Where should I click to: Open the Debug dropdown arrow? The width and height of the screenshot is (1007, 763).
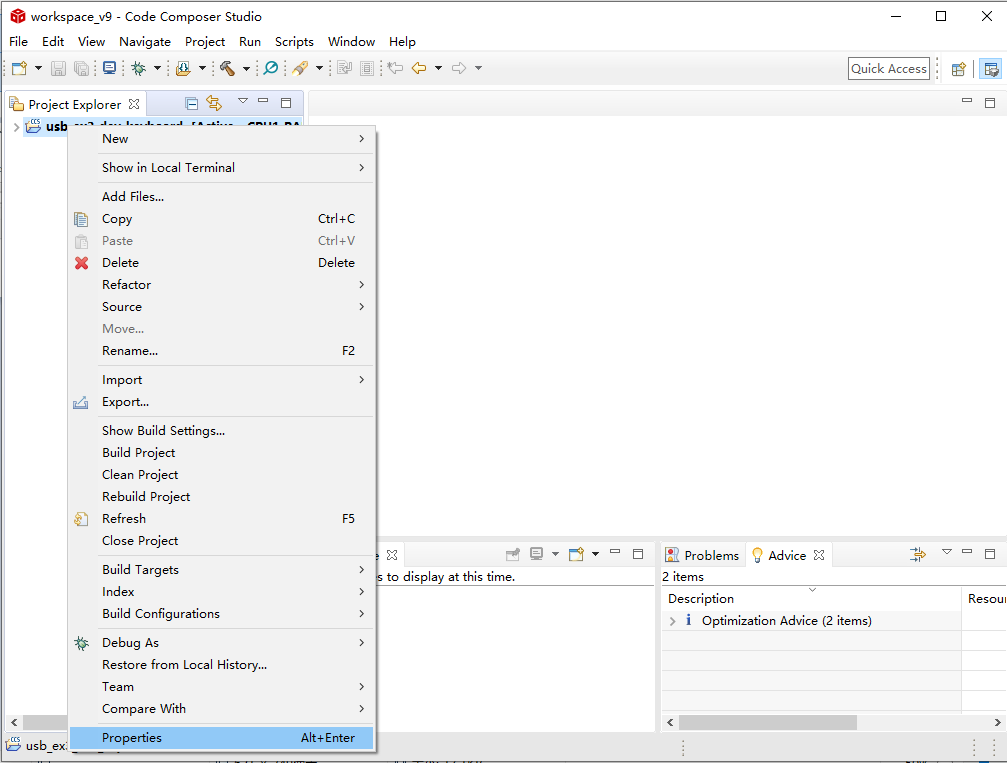coord(157,68)
